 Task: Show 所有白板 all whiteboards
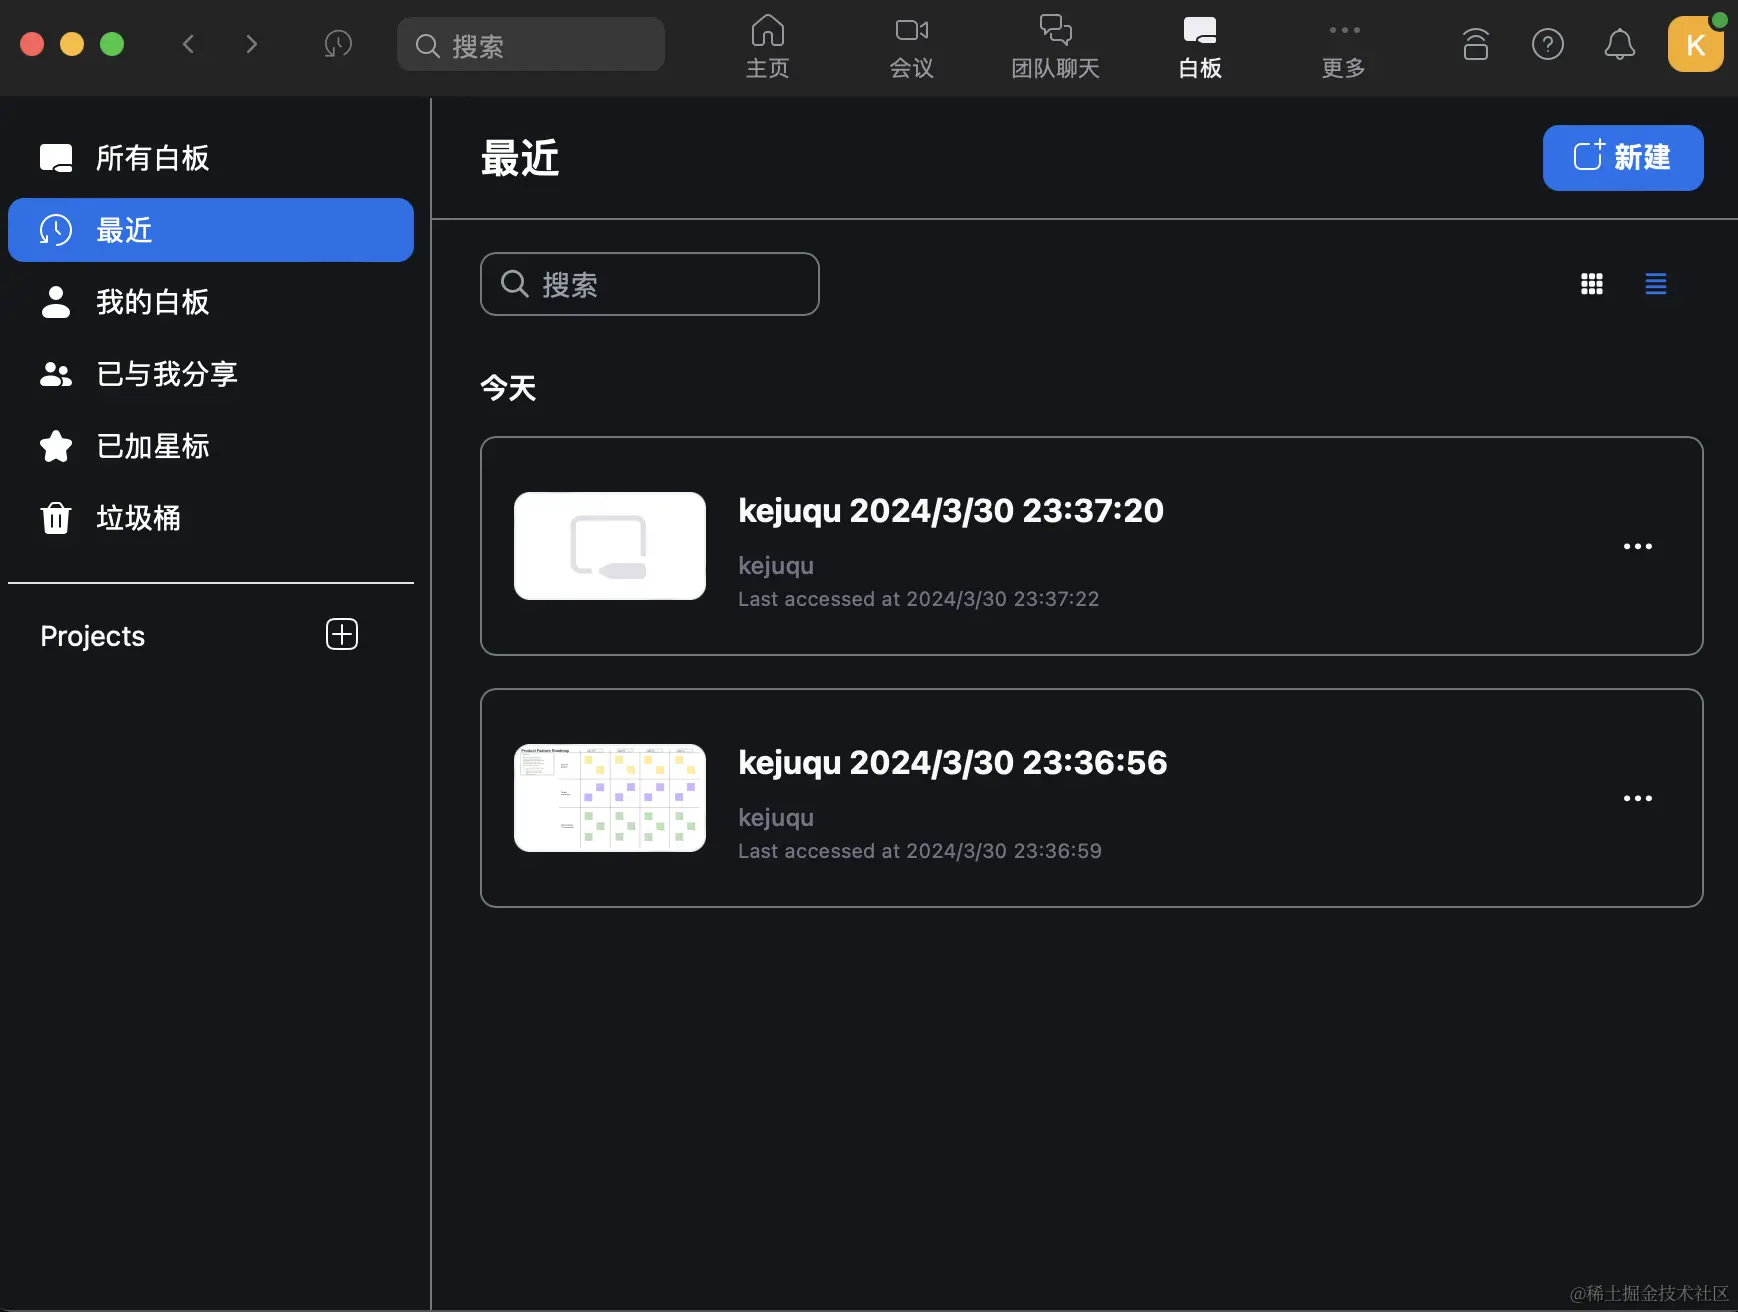pos(211,158)
